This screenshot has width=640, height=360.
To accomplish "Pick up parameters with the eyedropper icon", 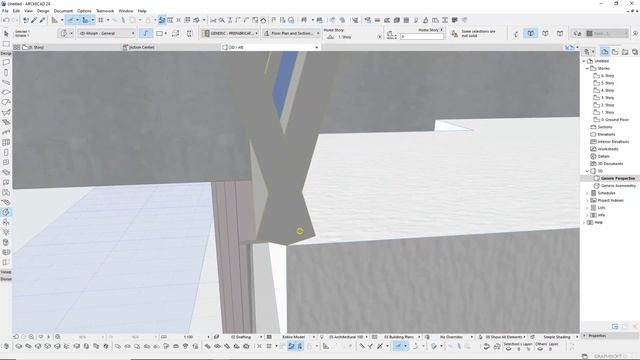I will (x=34, y=20).
